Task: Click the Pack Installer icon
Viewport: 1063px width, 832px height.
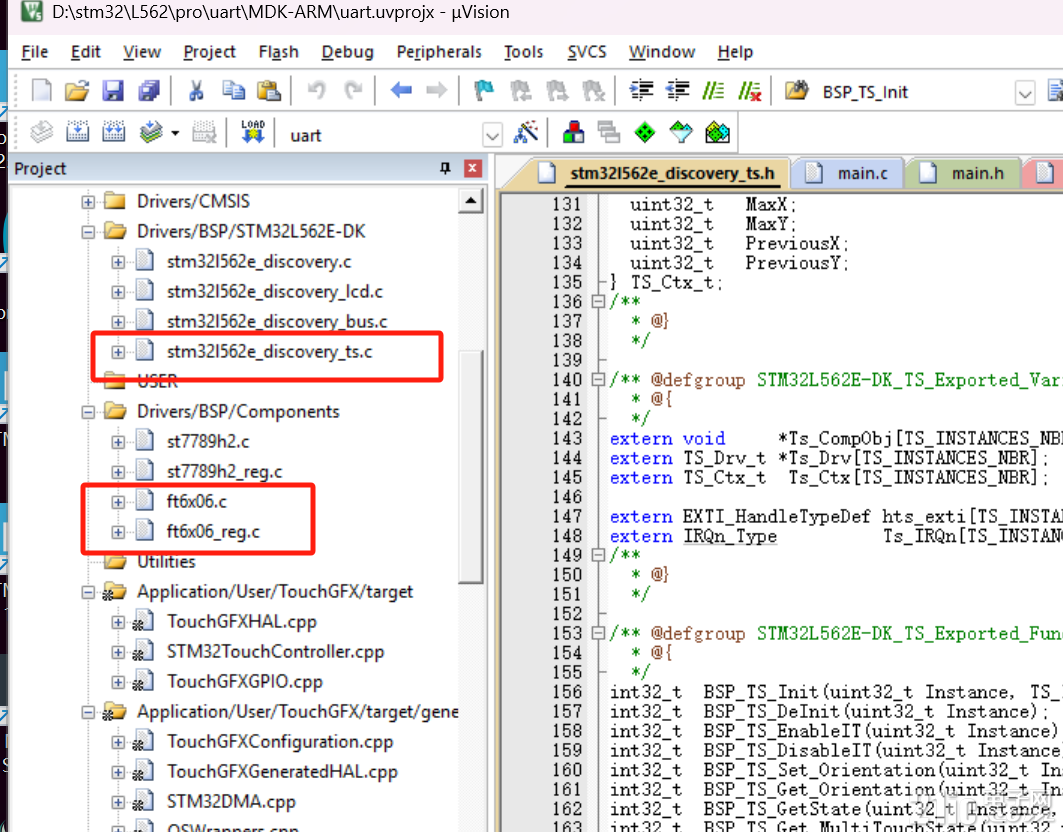Action: [x=717, y=132]
